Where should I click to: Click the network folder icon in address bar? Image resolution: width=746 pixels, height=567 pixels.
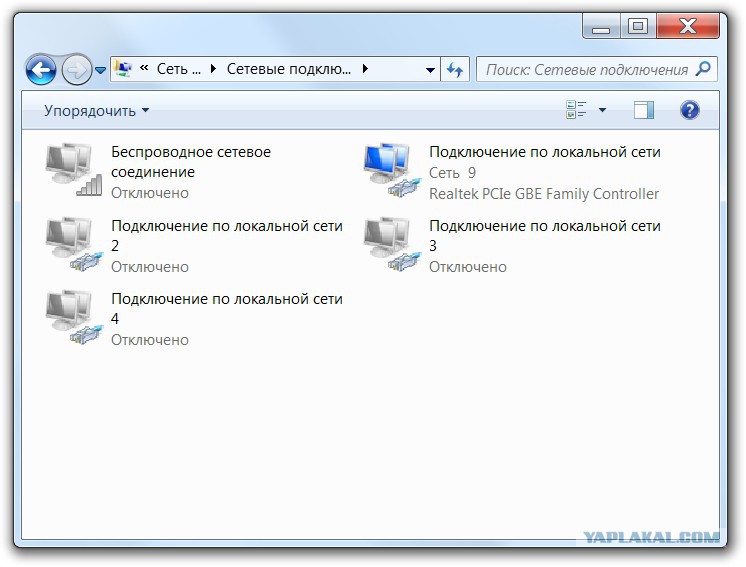[123, 69]
